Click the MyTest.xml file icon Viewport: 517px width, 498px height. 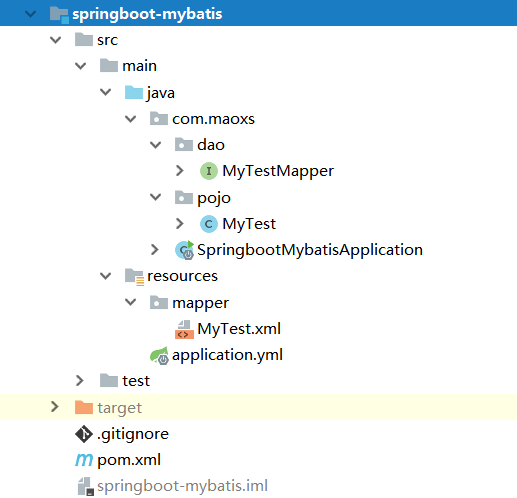pyautogui.click(x=184, y=329)
